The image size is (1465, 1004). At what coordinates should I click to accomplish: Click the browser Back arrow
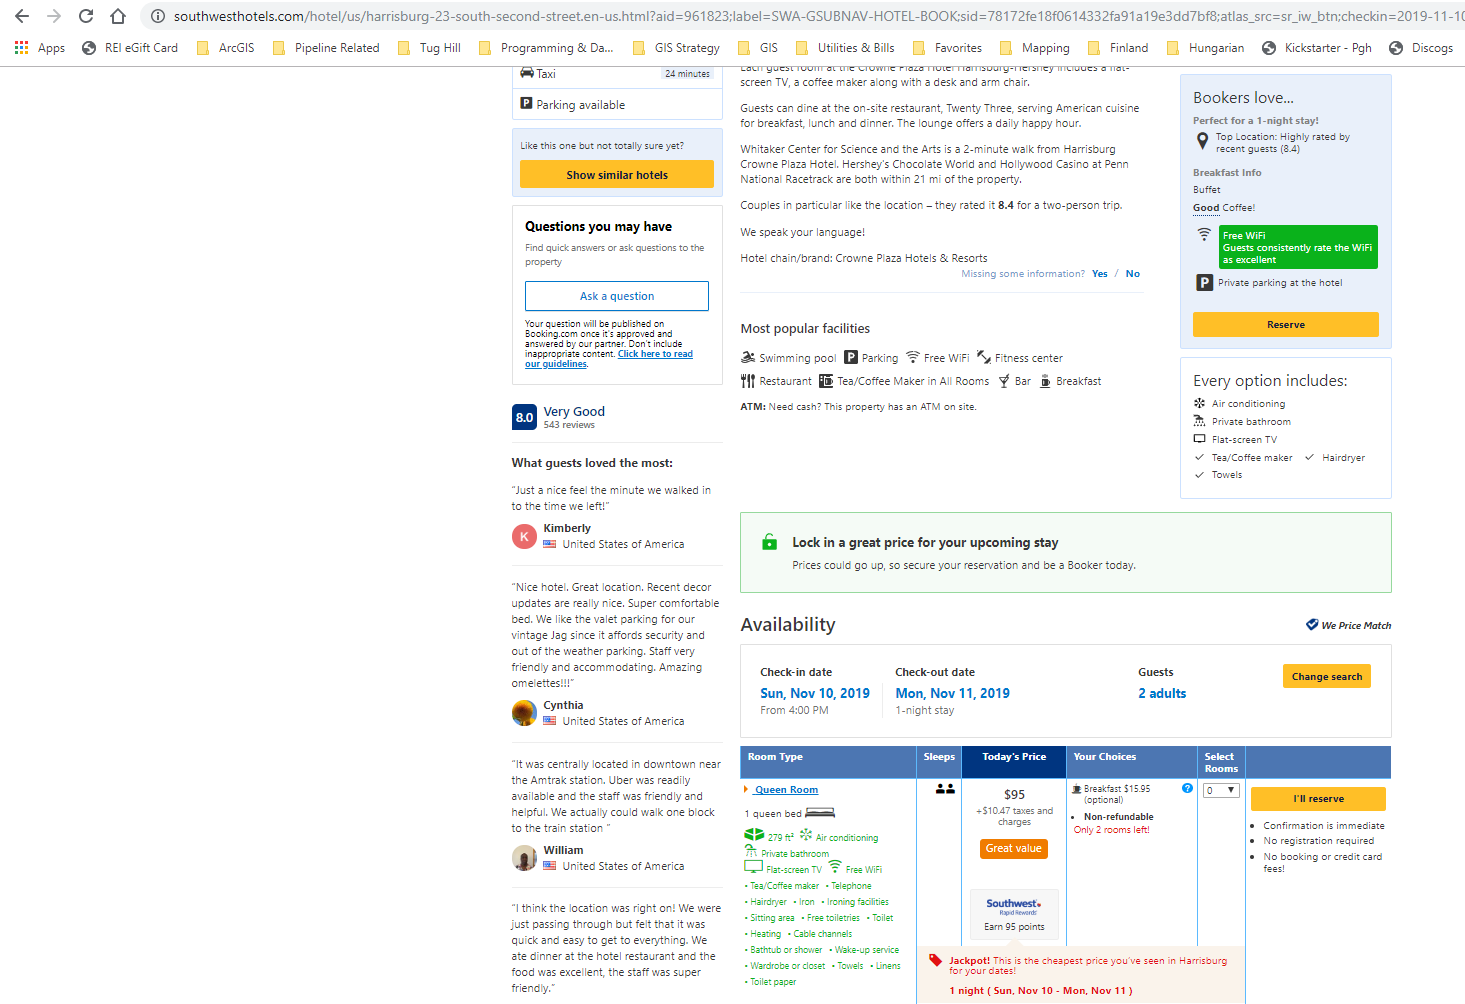coord(22,16)
